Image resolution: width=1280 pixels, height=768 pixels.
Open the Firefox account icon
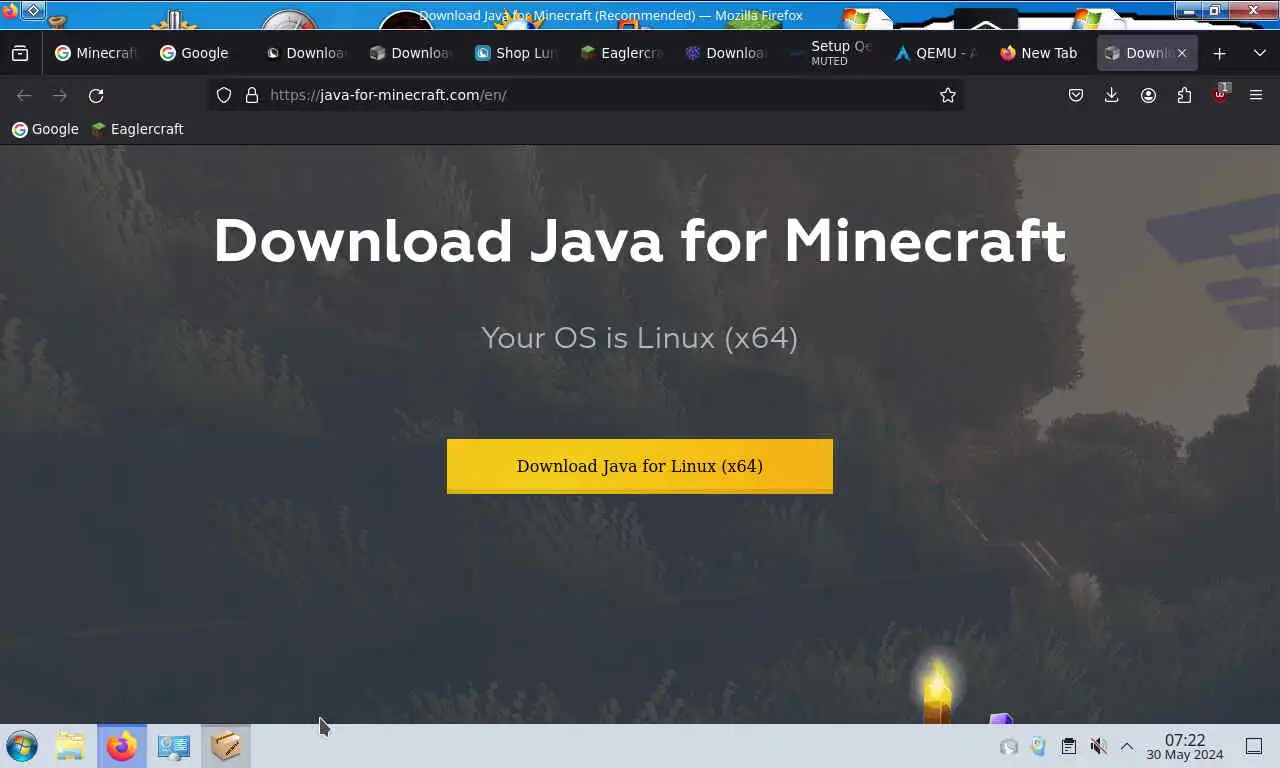pos(1148,95)
